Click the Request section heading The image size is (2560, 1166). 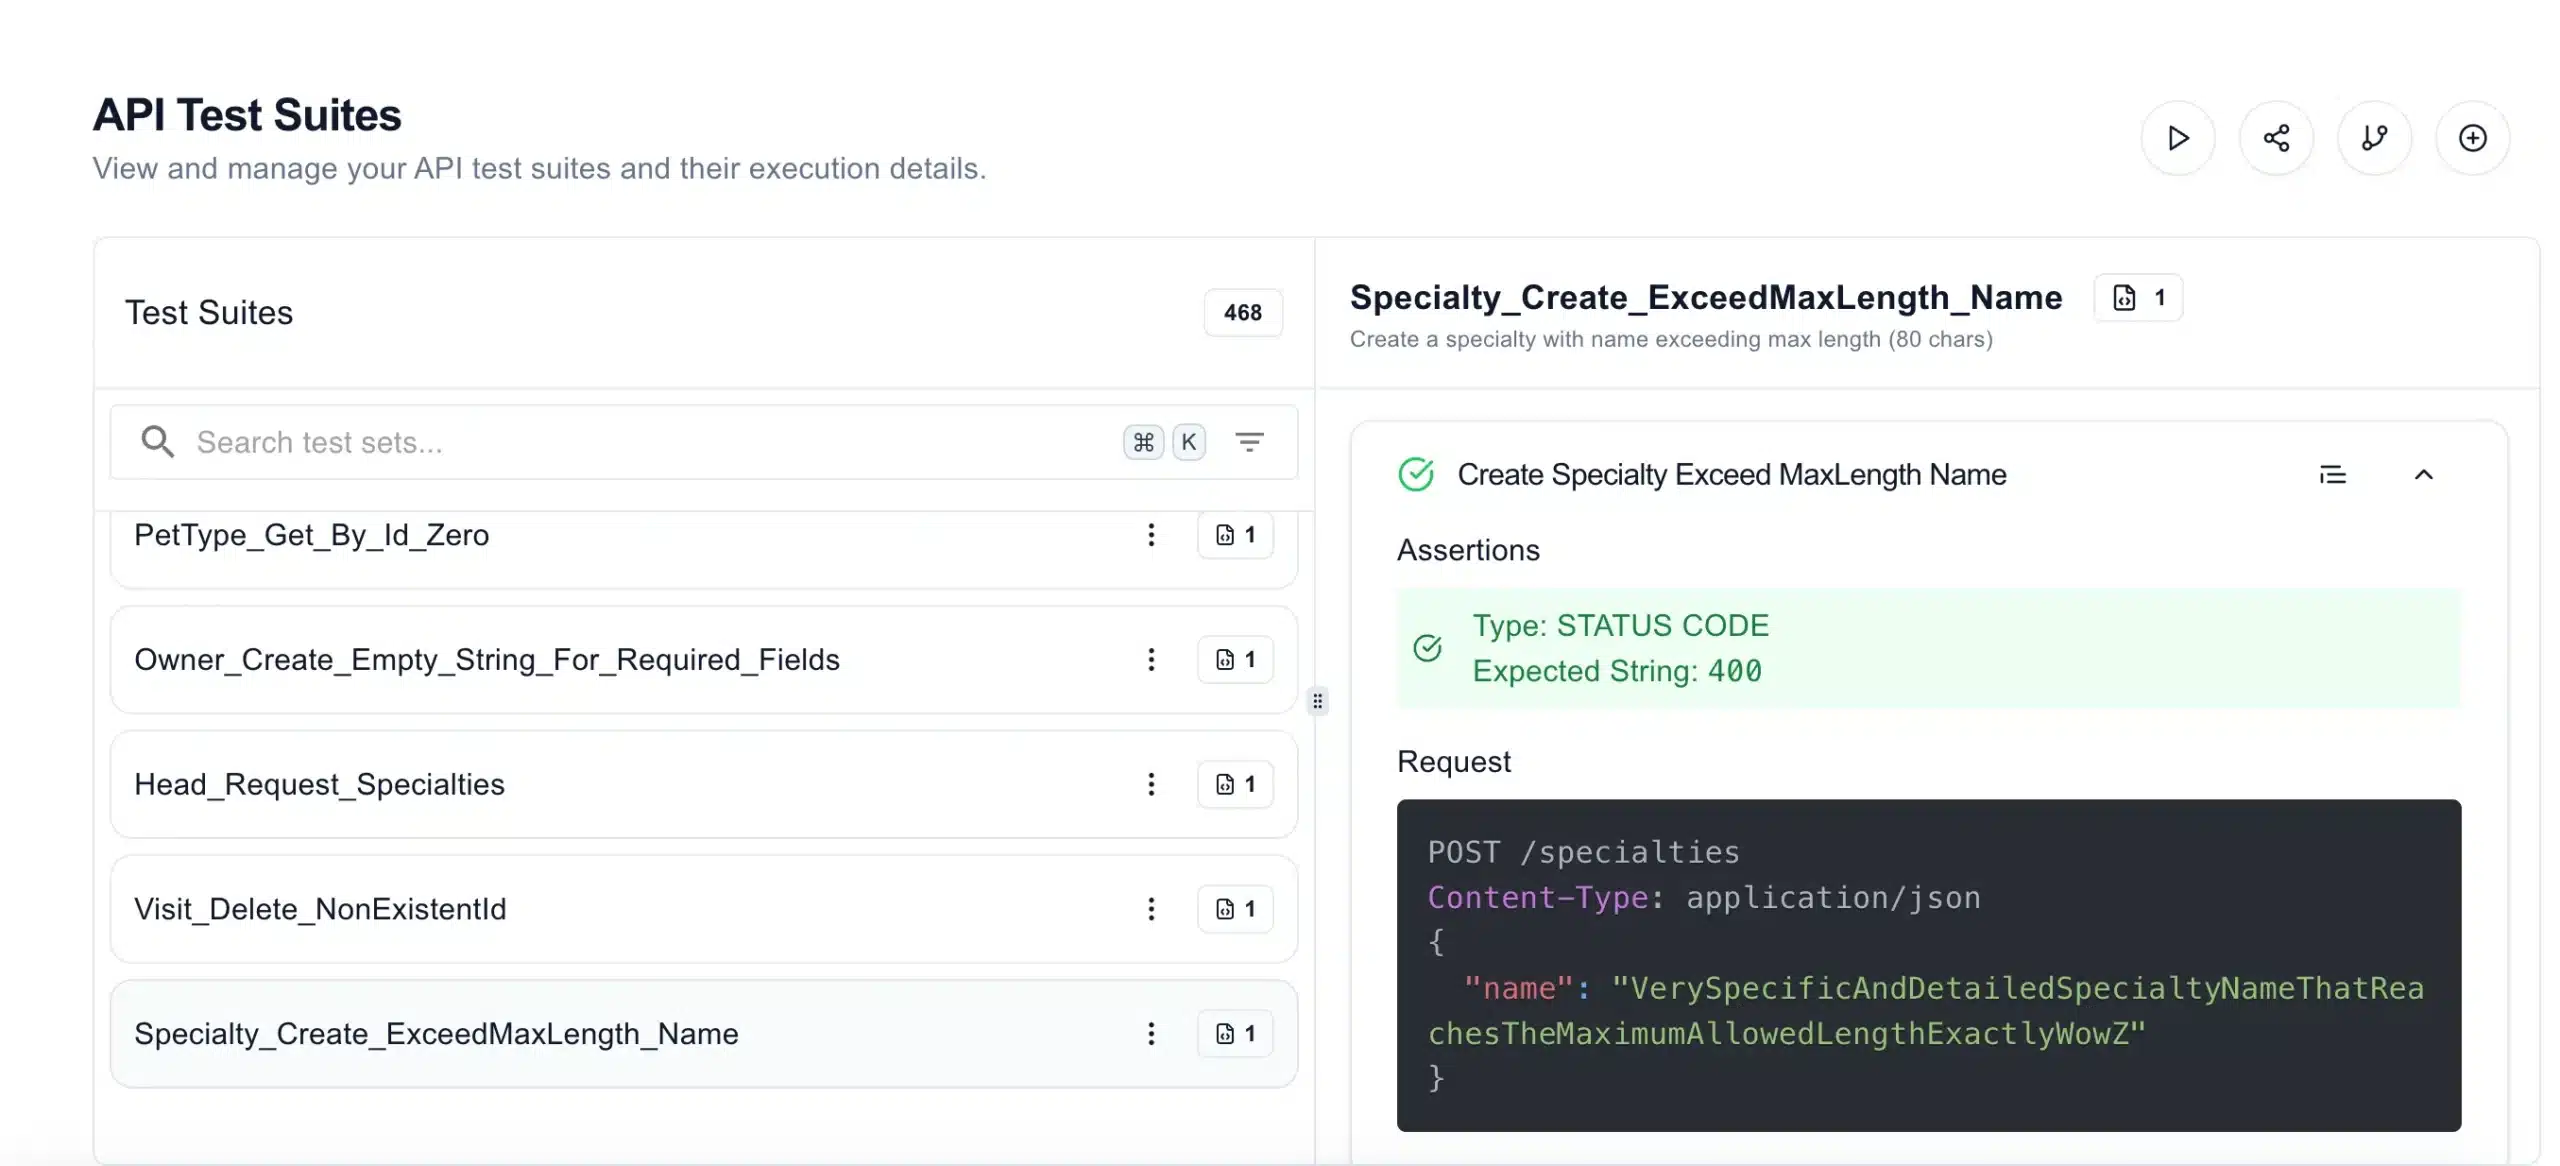click(1453, 761)
